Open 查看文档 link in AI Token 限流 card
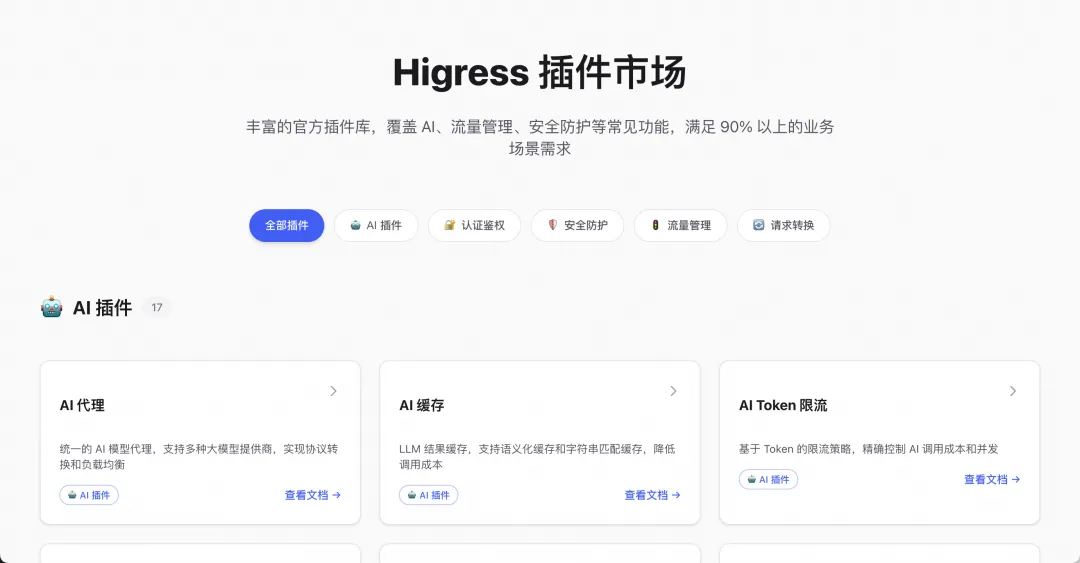The width and height of the screenshot is (1080, 563). coord(992,480)
